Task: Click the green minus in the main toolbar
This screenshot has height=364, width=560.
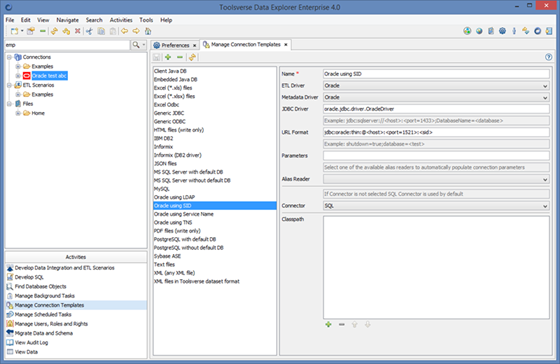Action: 42,31
